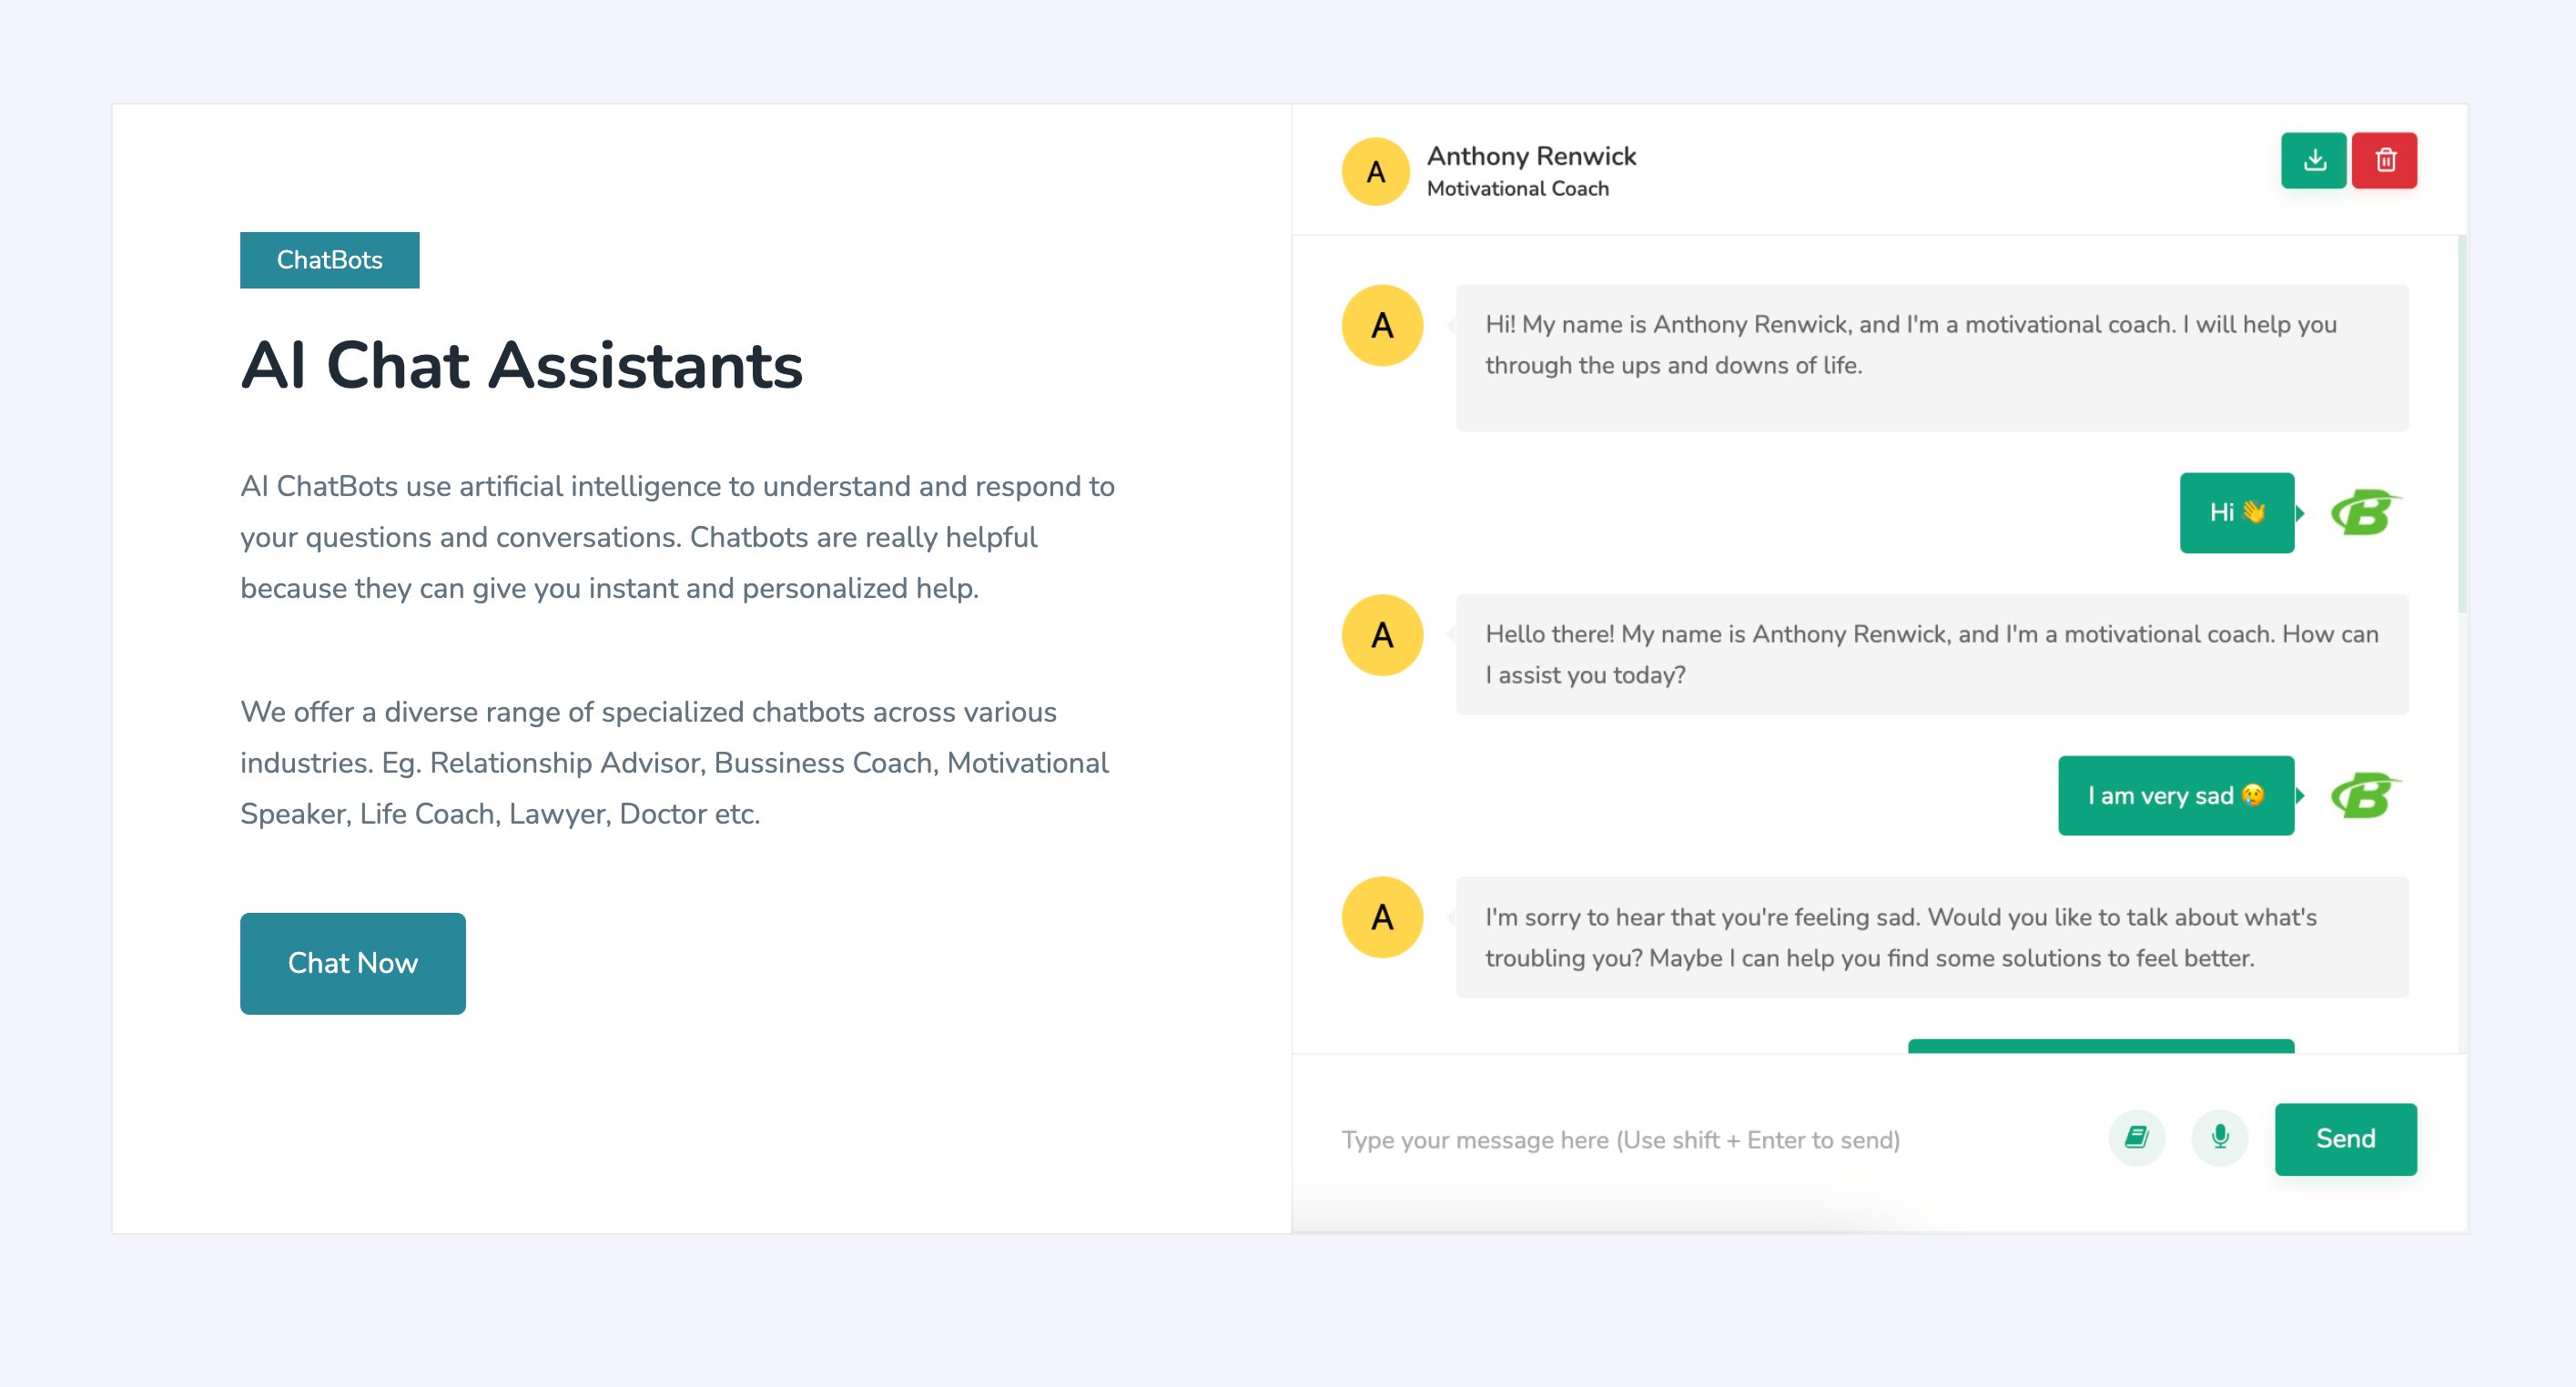Click the red trash delete icon

(x=2384, y=160)
